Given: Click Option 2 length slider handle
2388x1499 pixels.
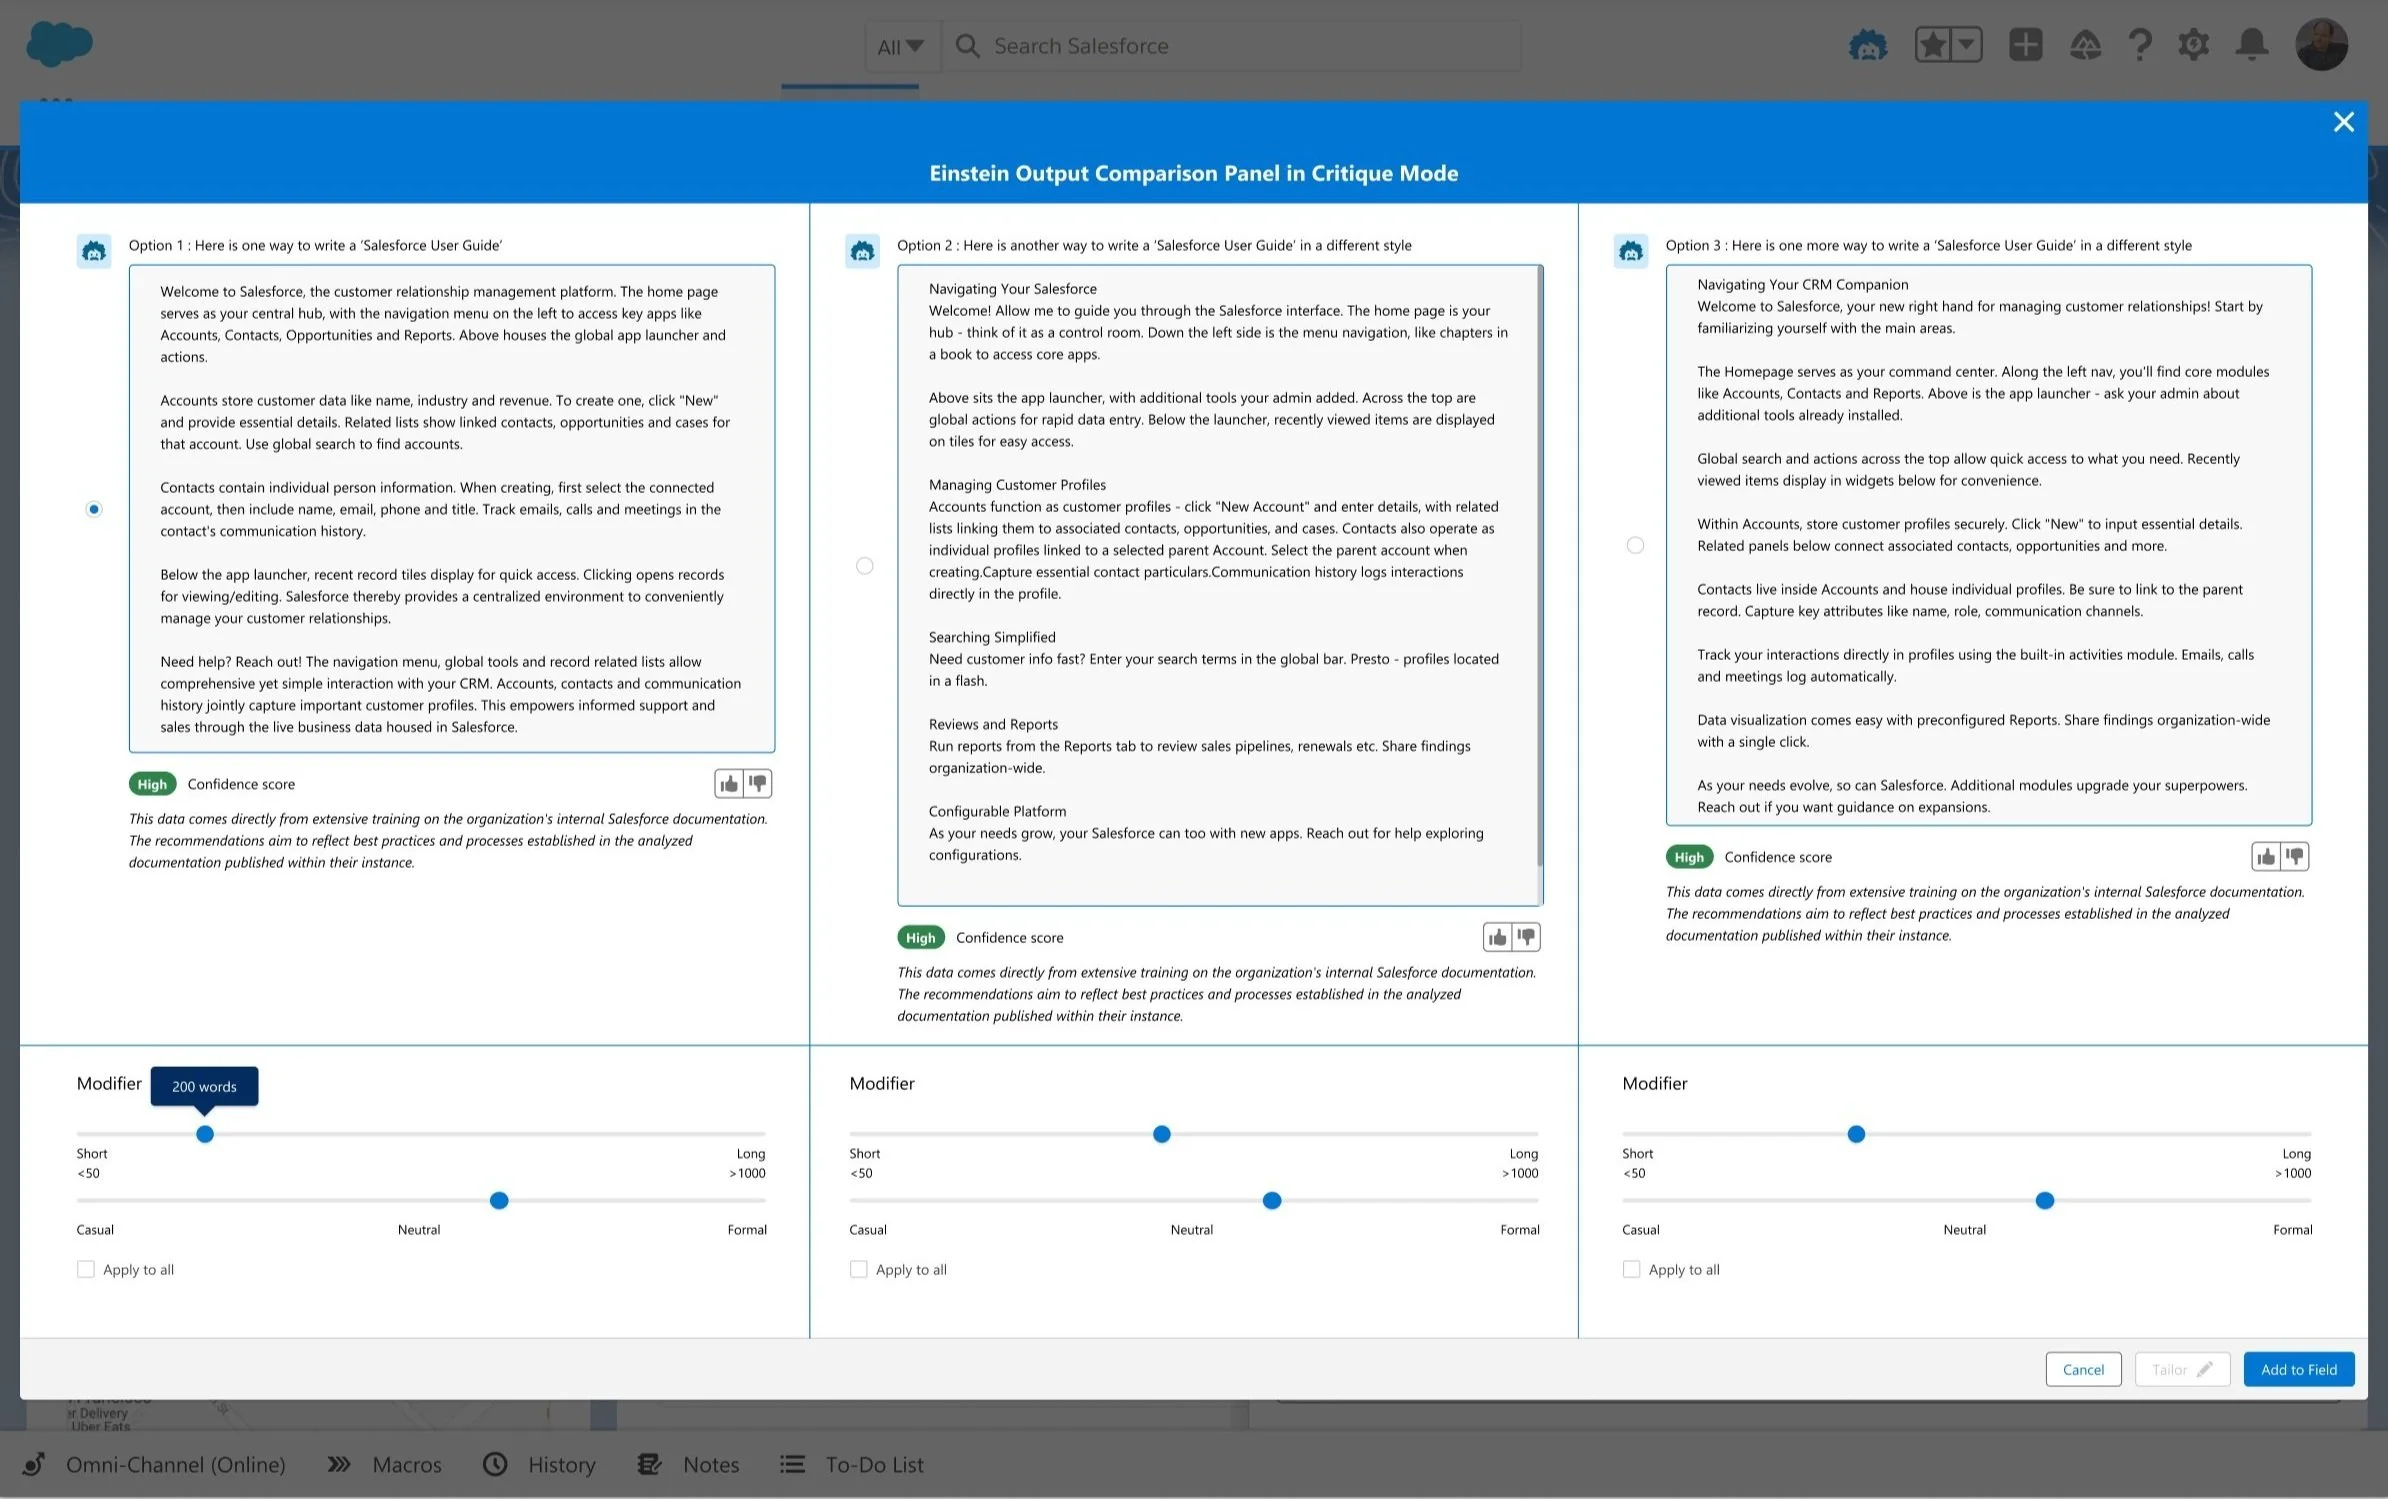Looking at the screenshot, I should point(1161,1134).
